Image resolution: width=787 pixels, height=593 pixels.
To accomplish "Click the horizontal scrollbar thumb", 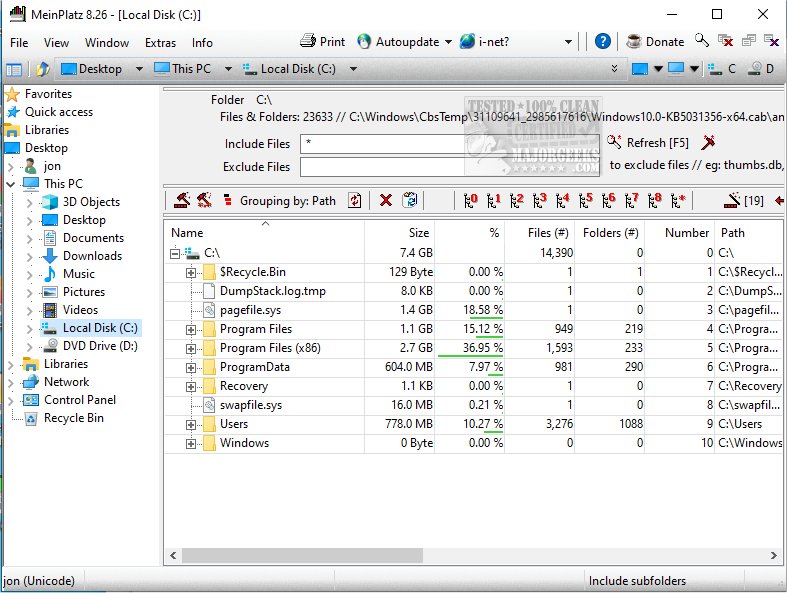I will [x=302, y=555].
